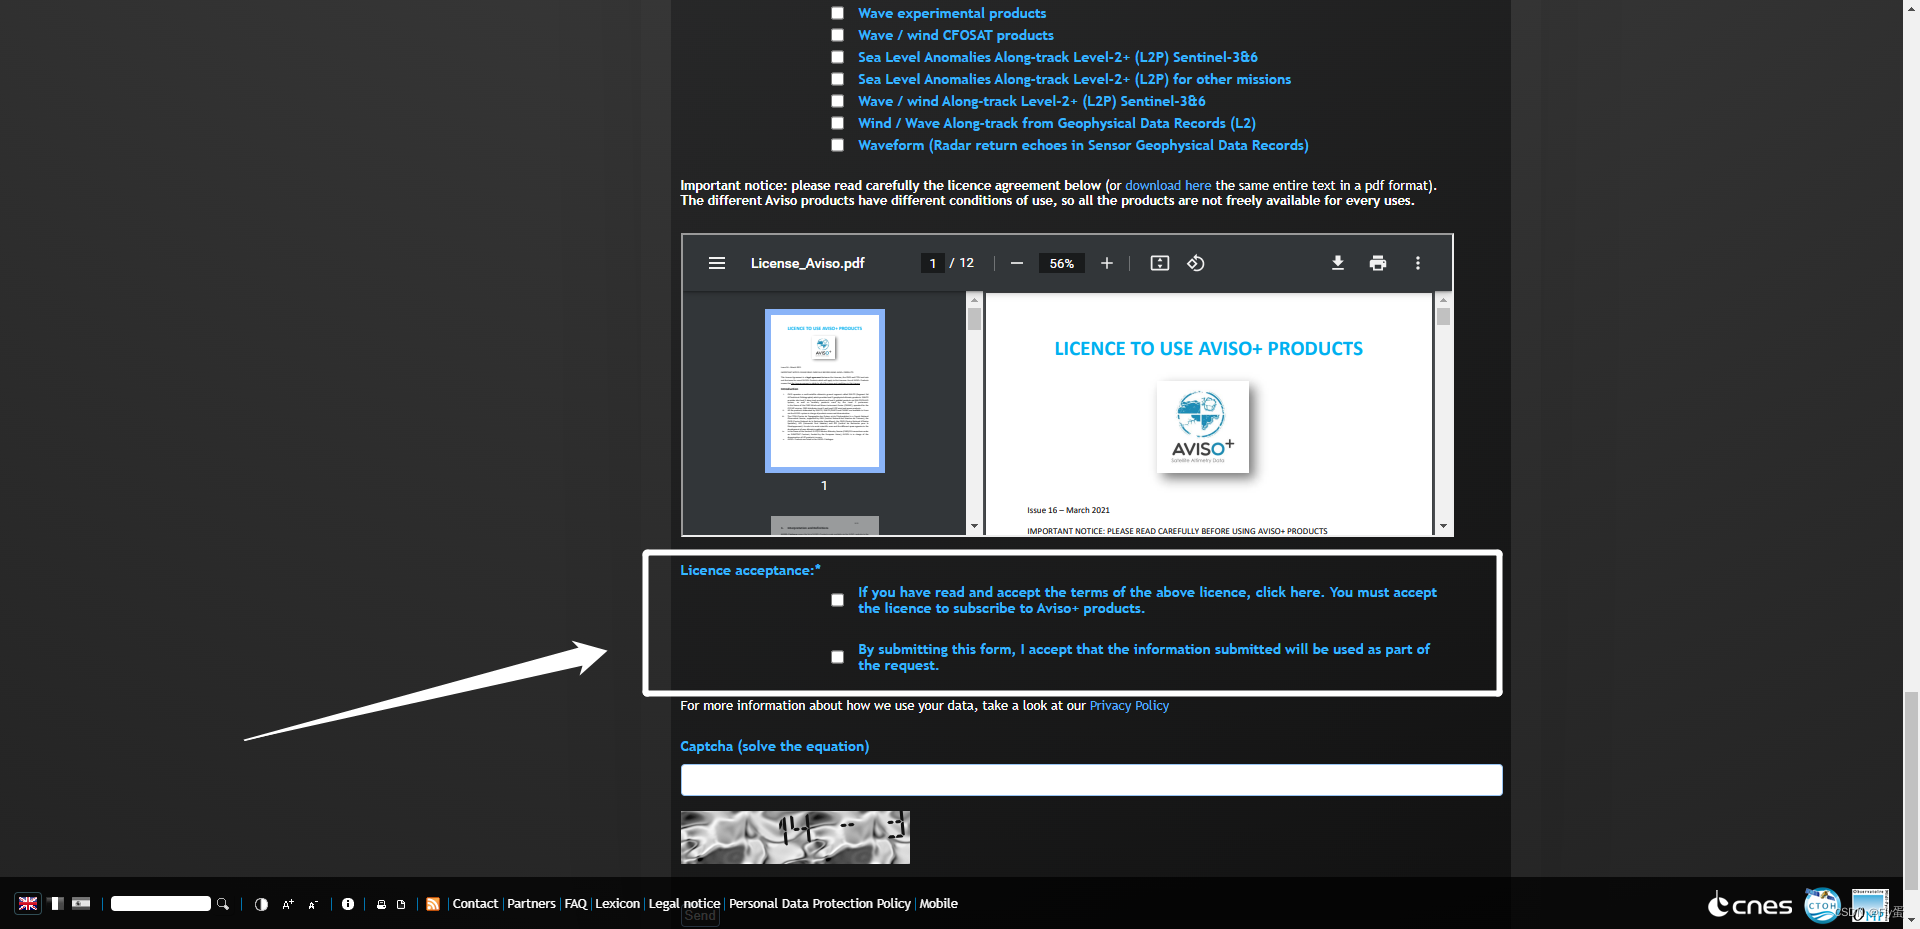
Task: Open the Observatoire Midi-Pyrénées logo
Action: pos(1868,905)
